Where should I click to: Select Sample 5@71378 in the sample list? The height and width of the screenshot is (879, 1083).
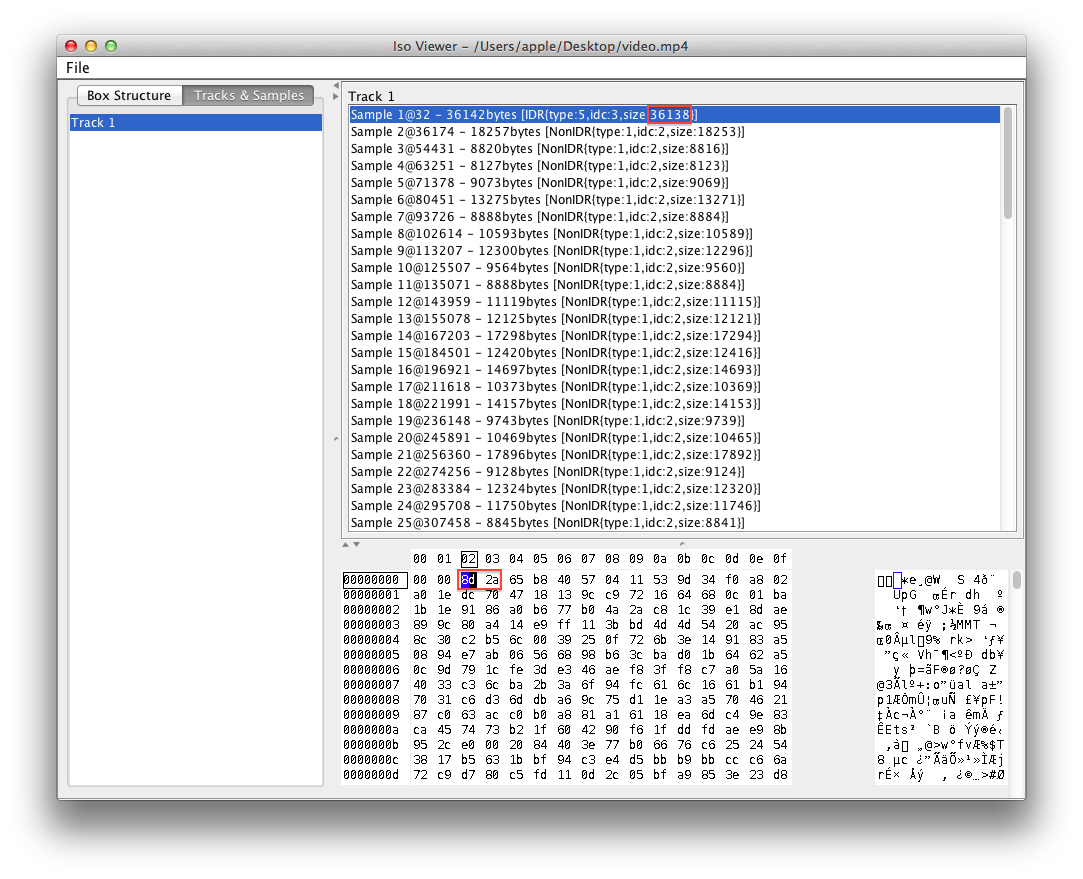[500, 182]
